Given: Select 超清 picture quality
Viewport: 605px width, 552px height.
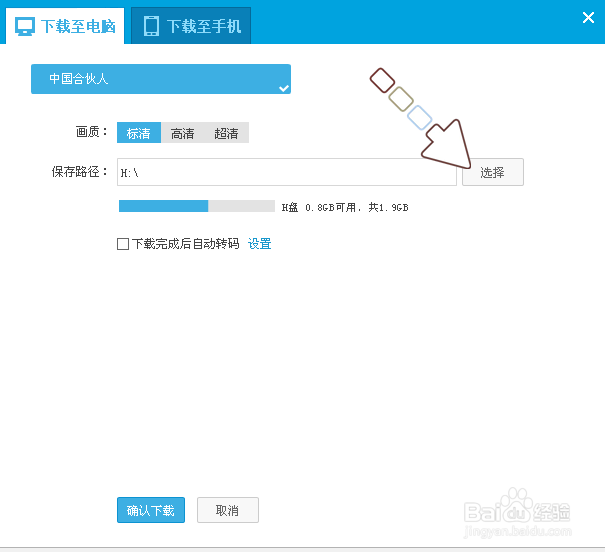Looking at the screenshot, I should (226, 133).
